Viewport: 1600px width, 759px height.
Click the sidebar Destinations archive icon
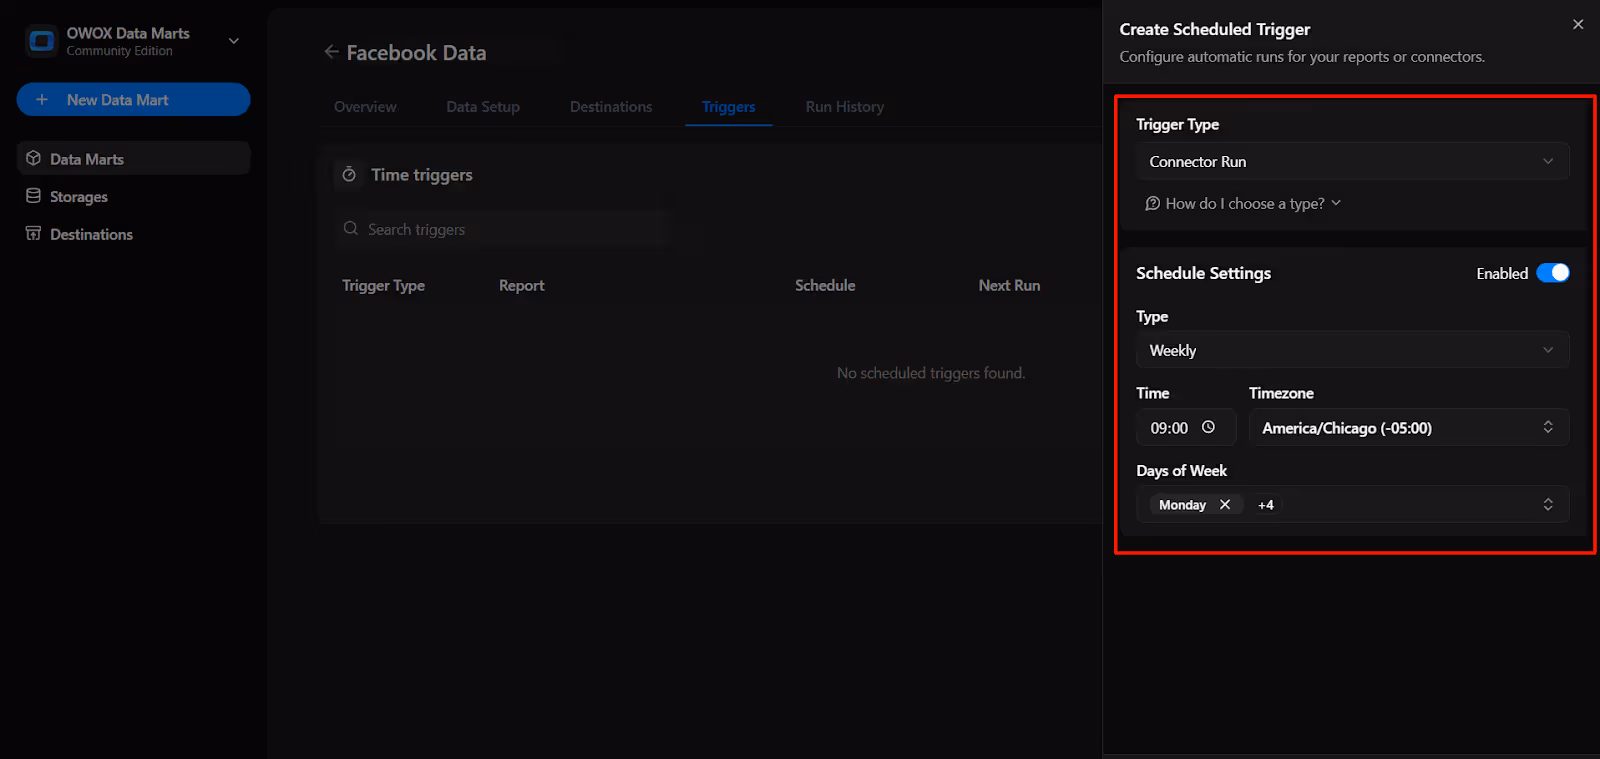pyautogui.click(x=33, y=233)
